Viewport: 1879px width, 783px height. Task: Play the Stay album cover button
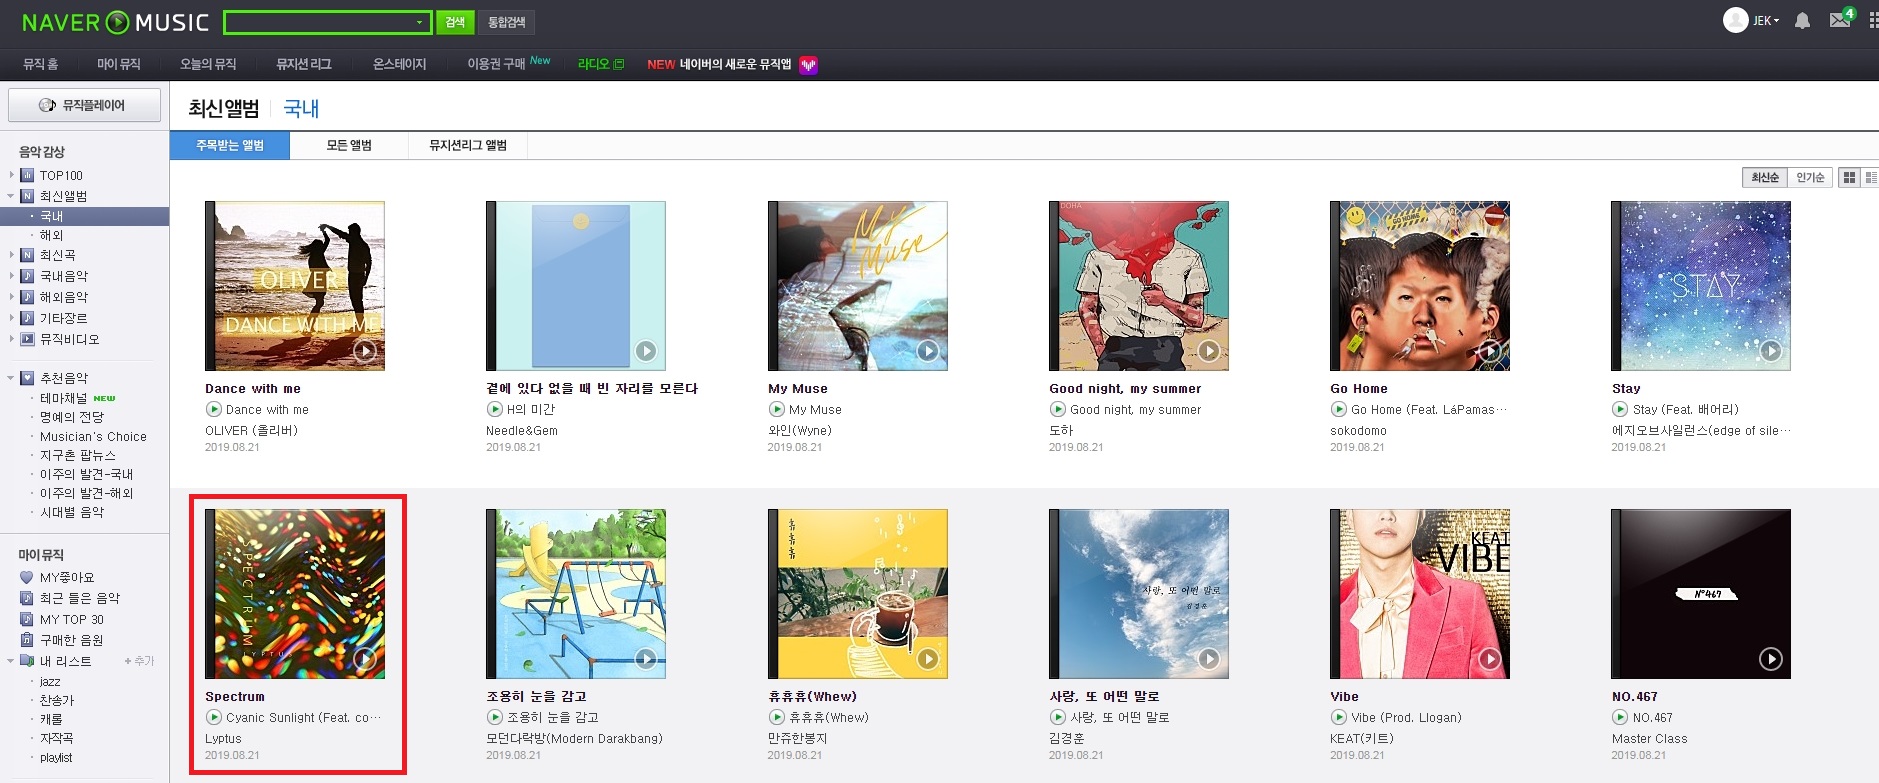click(x=1771, y=351)
